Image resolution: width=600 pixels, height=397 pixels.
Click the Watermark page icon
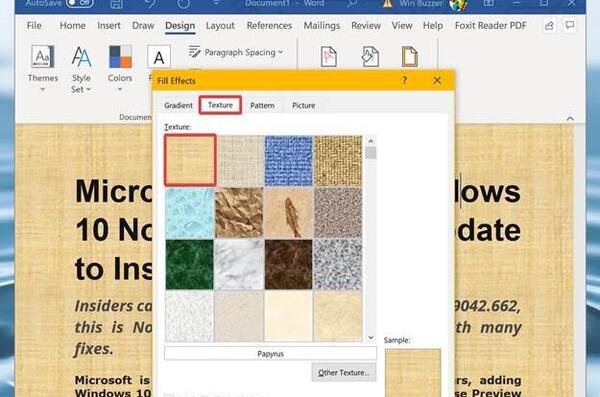pyautogui.click(x=328, y=57)
